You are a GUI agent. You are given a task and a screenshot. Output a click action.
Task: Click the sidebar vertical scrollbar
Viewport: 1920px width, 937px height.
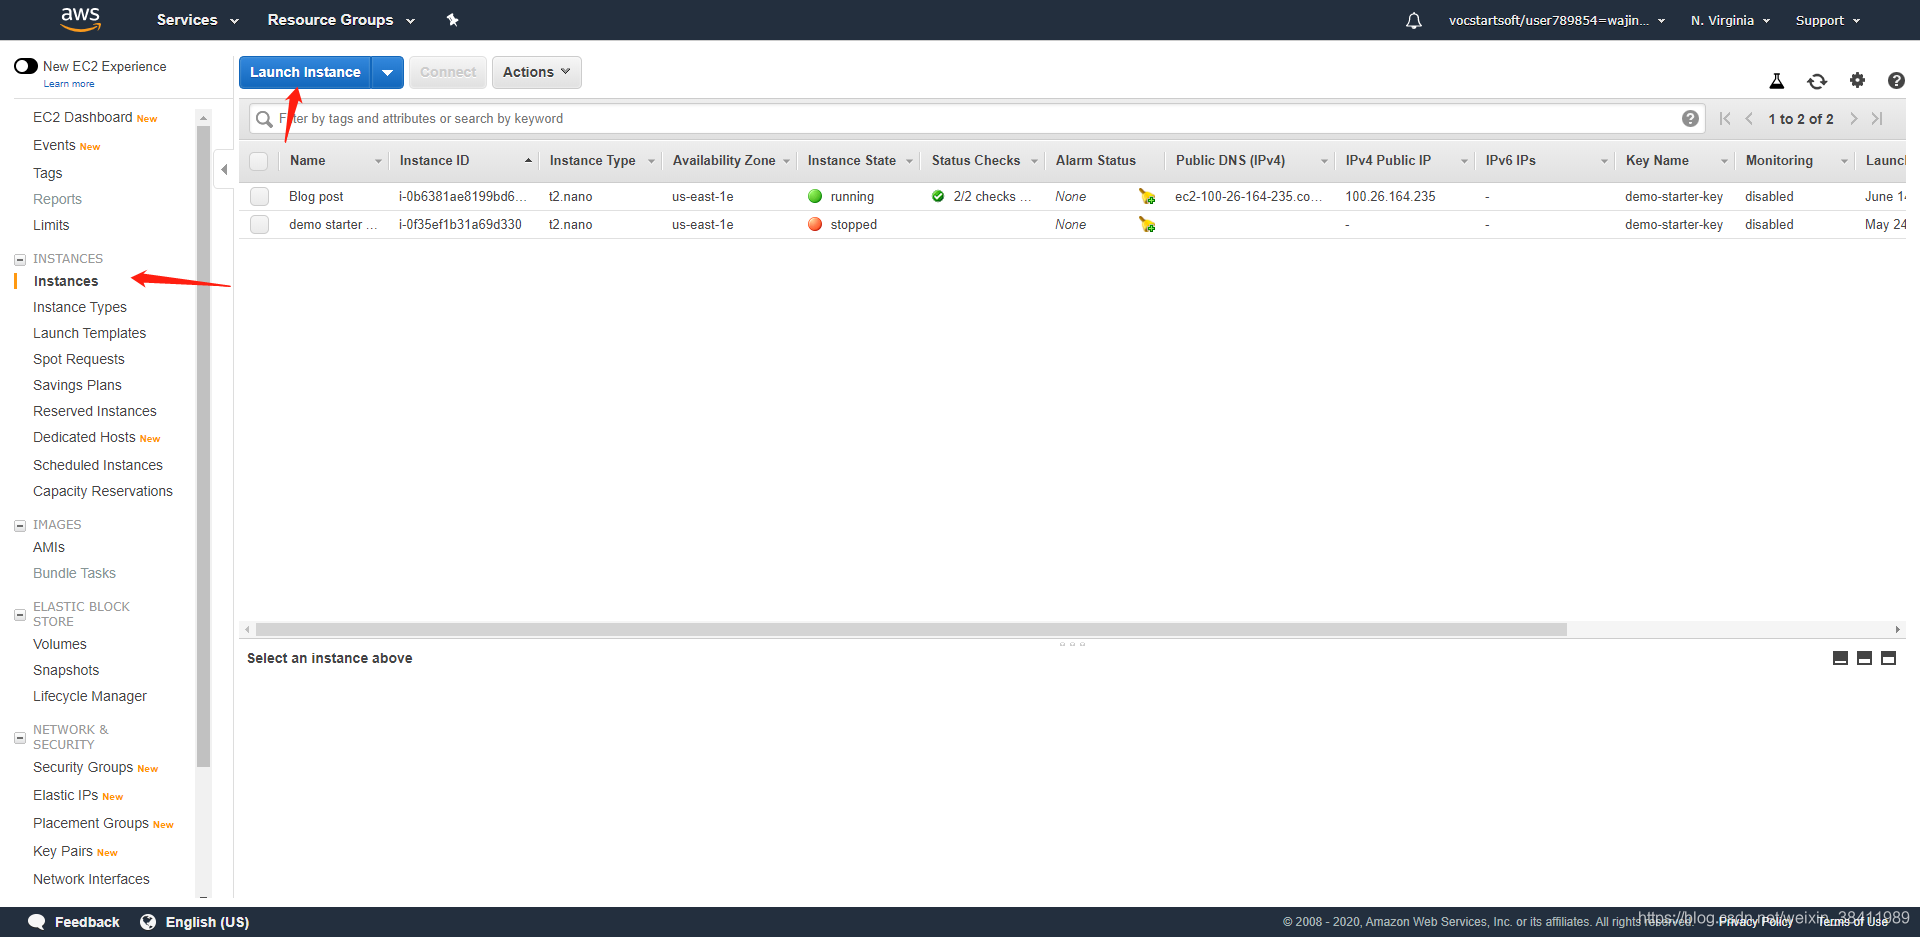pos(204,446)
